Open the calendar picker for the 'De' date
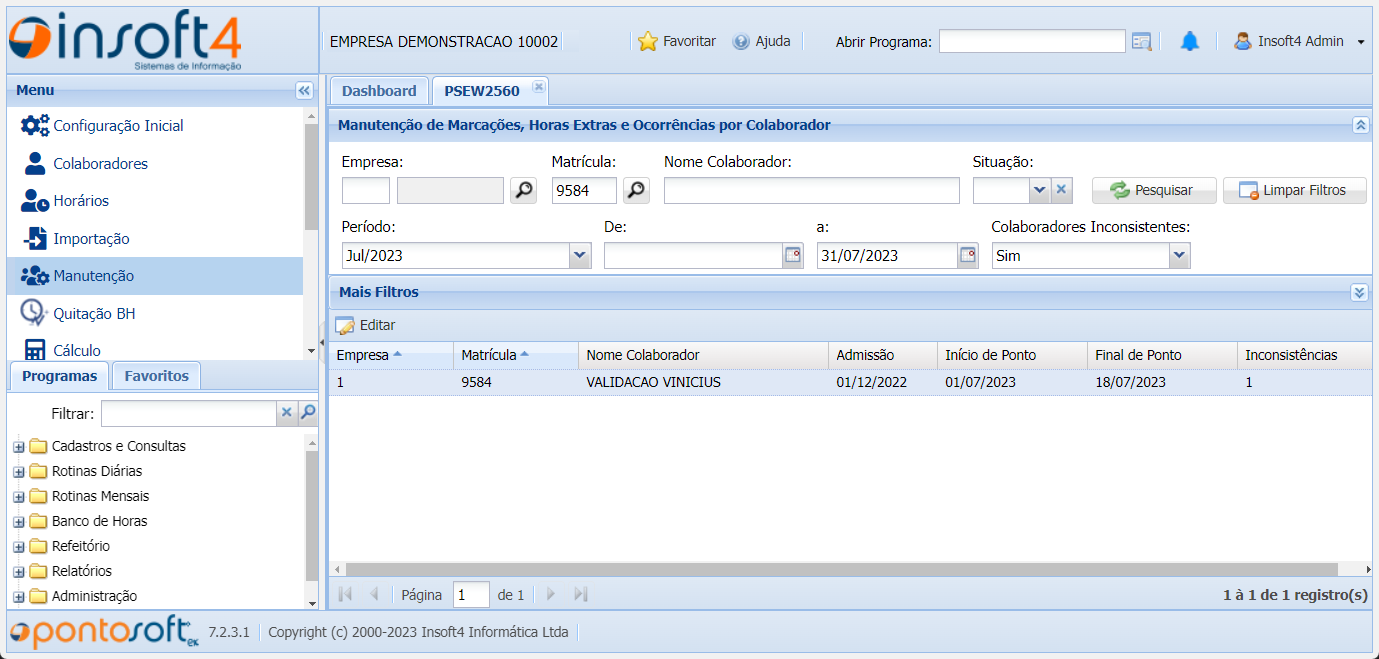Screen dimensions: 1379x659 coord(793,255)
